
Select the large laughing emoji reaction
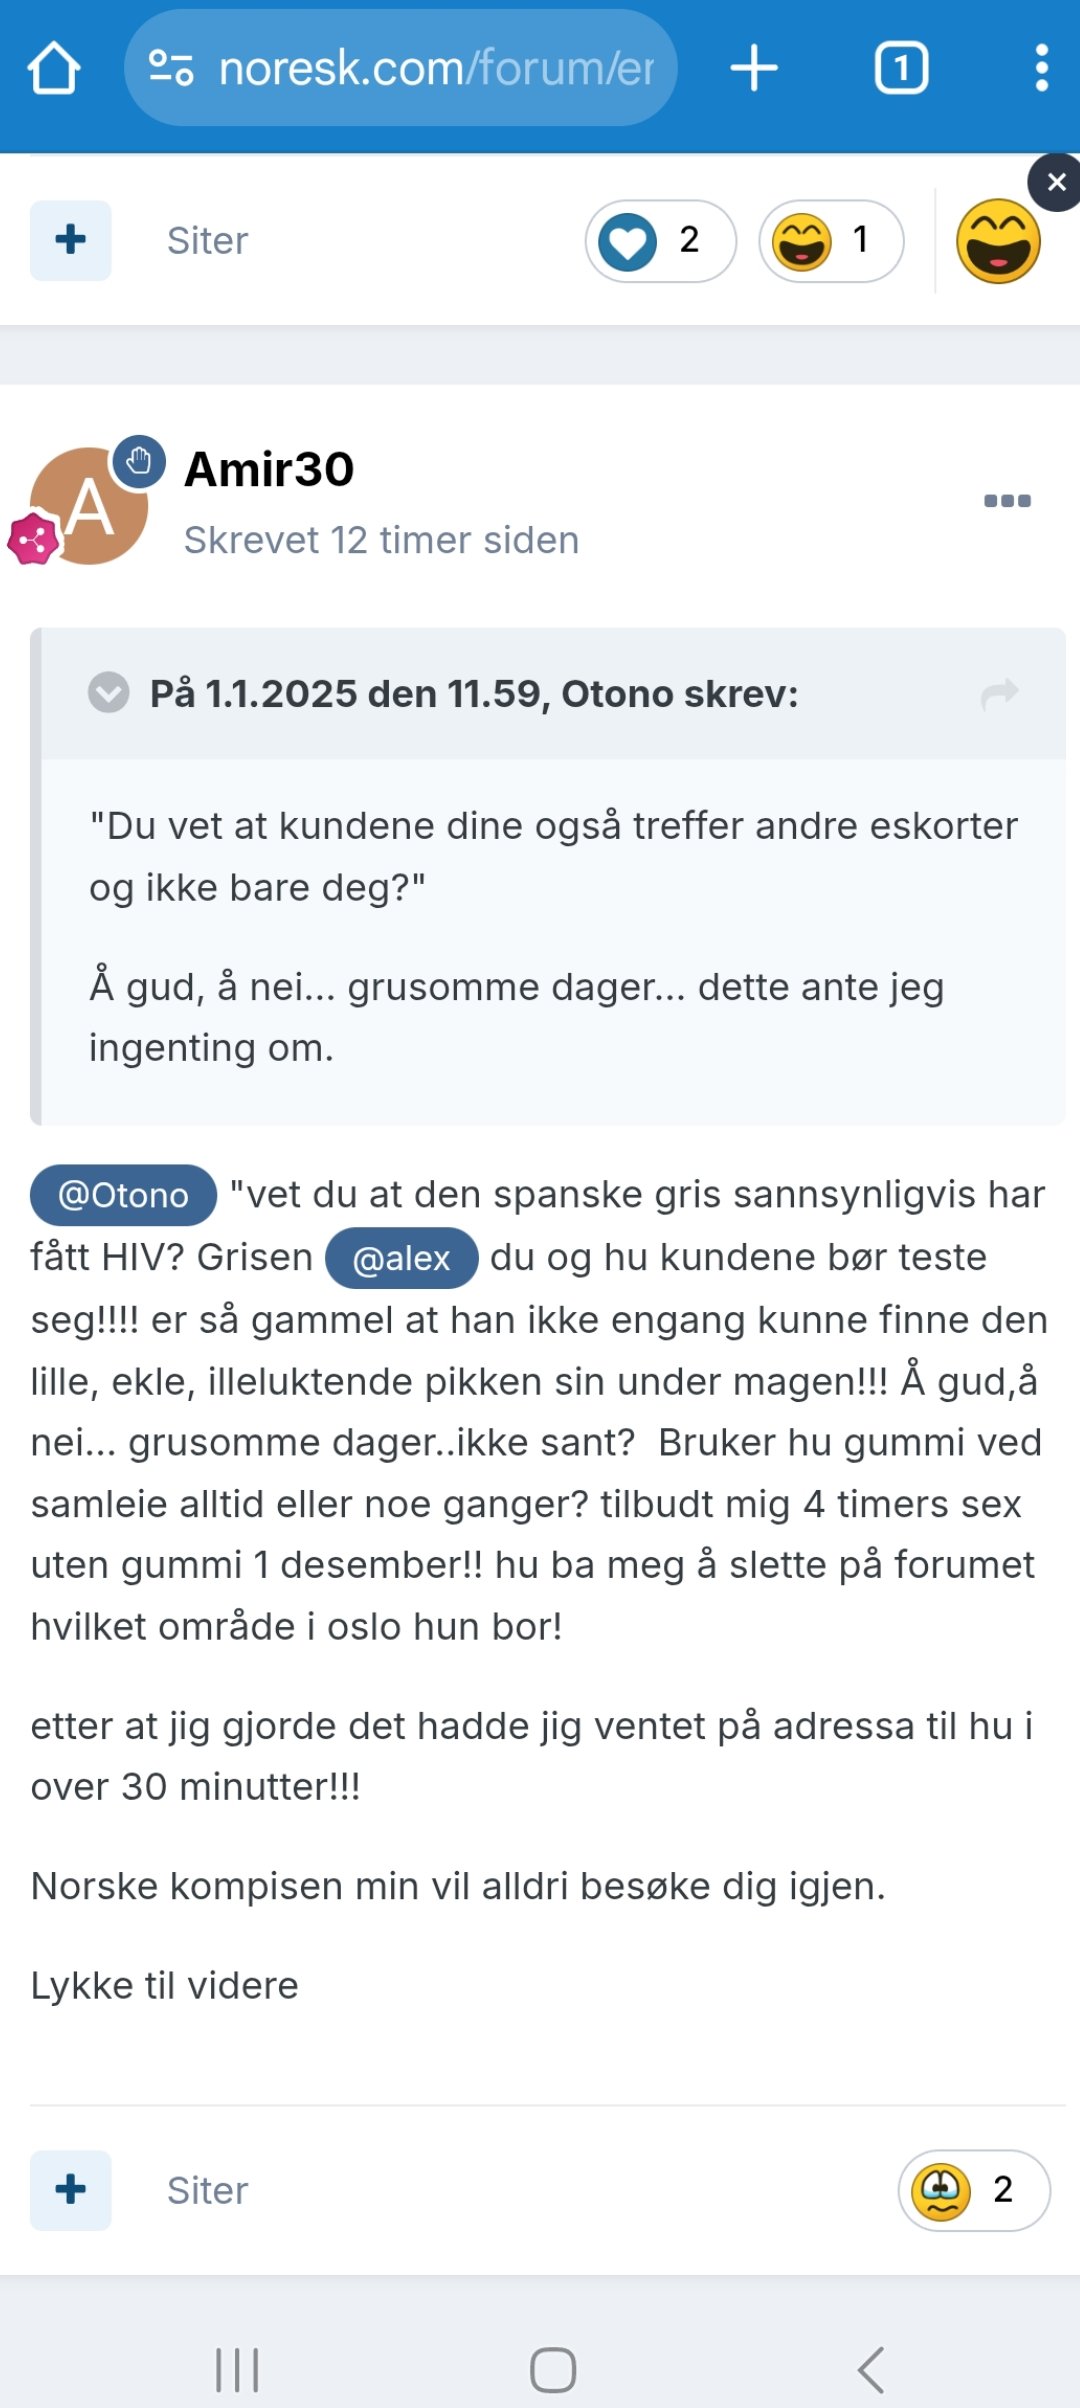click(998, 241)
